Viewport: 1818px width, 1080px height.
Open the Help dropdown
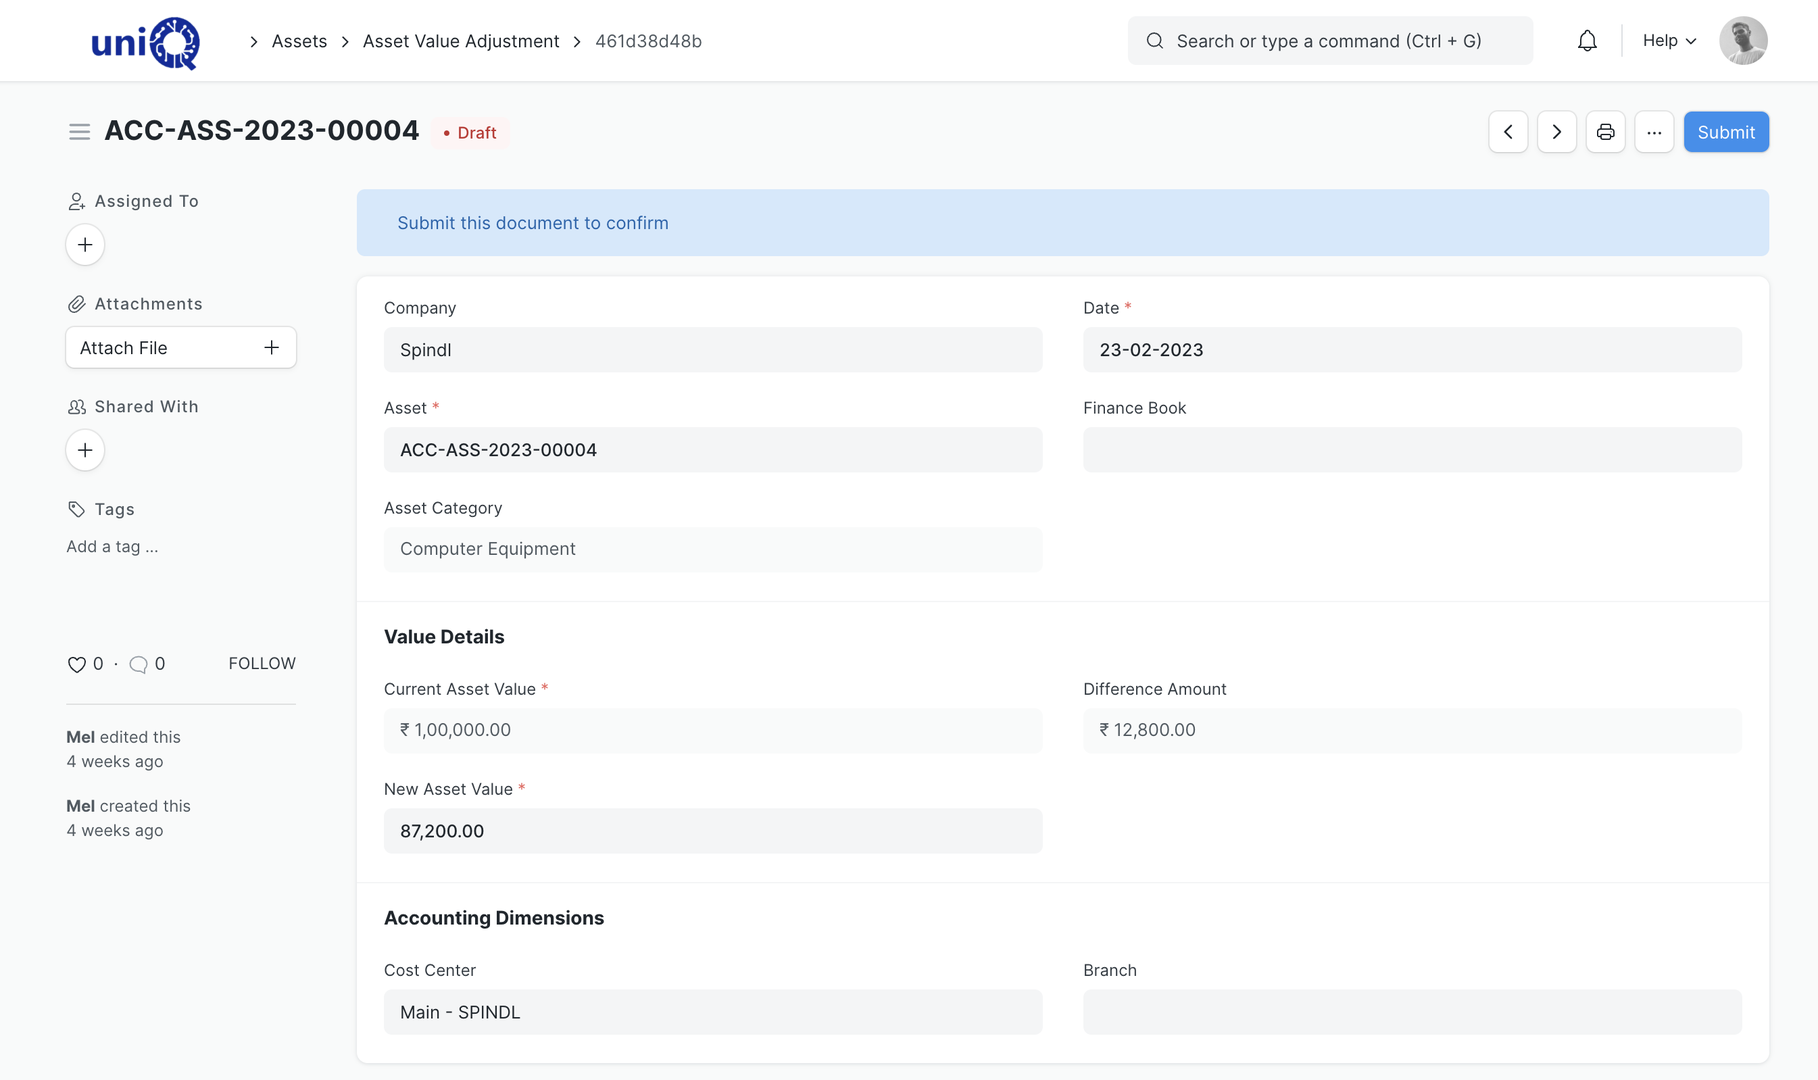tap(1669, 41)
